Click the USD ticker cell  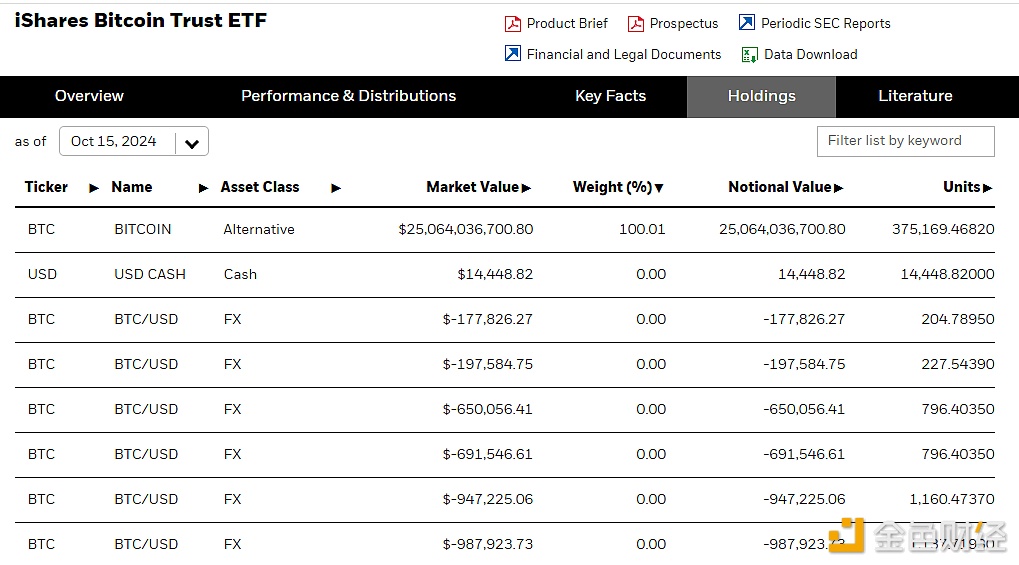click(42, 274)
